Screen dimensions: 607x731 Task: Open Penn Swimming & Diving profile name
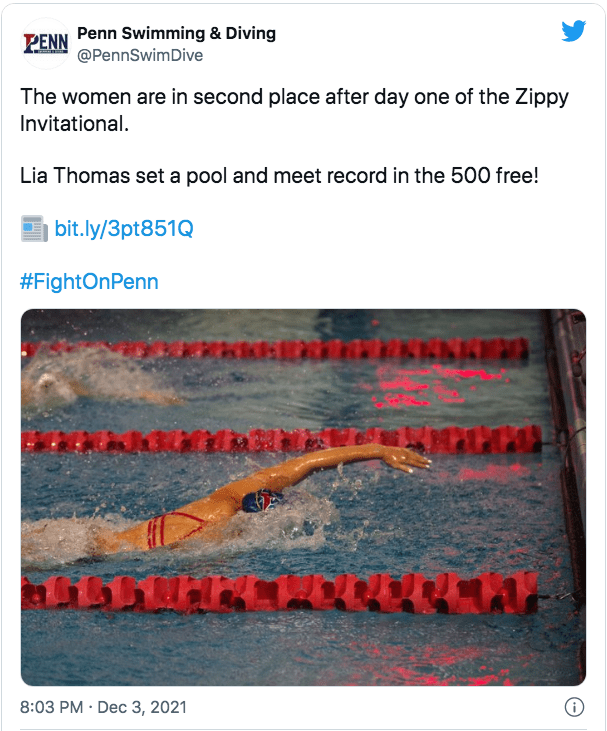tap(176, 34)
